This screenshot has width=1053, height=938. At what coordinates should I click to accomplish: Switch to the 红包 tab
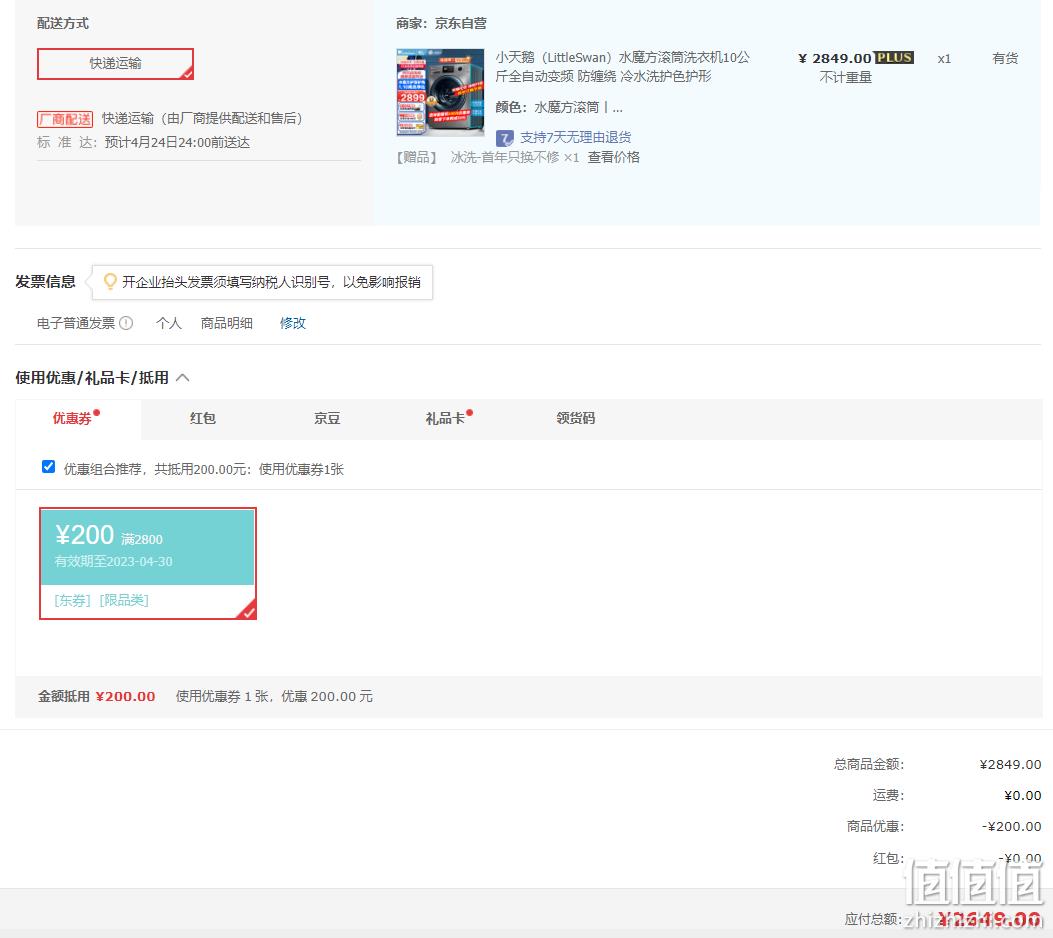202,418
